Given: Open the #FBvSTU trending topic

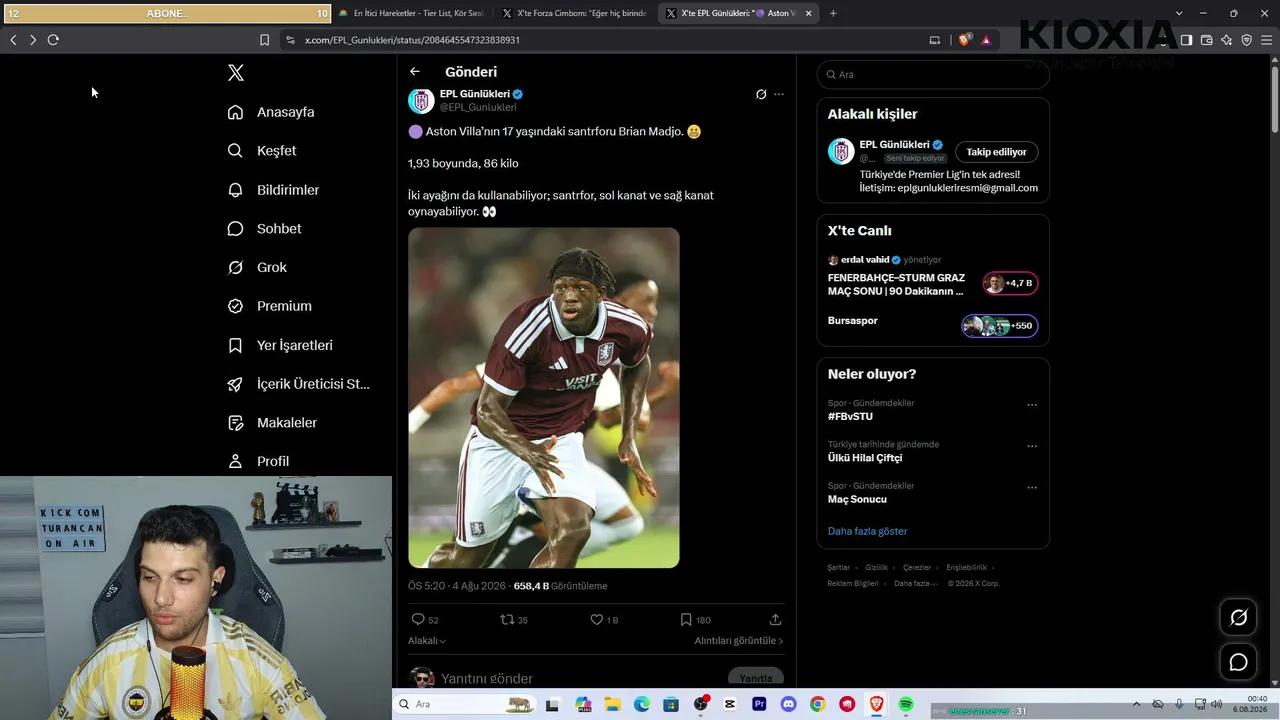Looking at the screenshot, I should [x=850, y=417].
